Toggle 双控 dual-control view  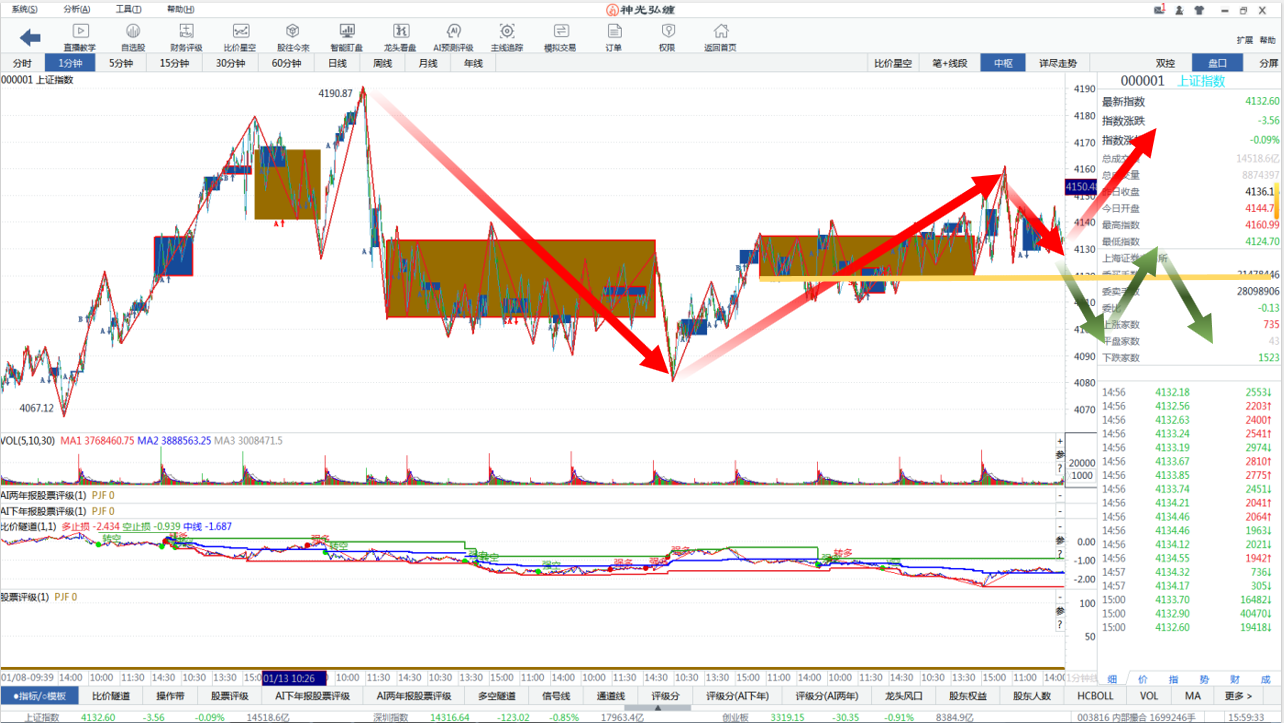click(1165, 63)
